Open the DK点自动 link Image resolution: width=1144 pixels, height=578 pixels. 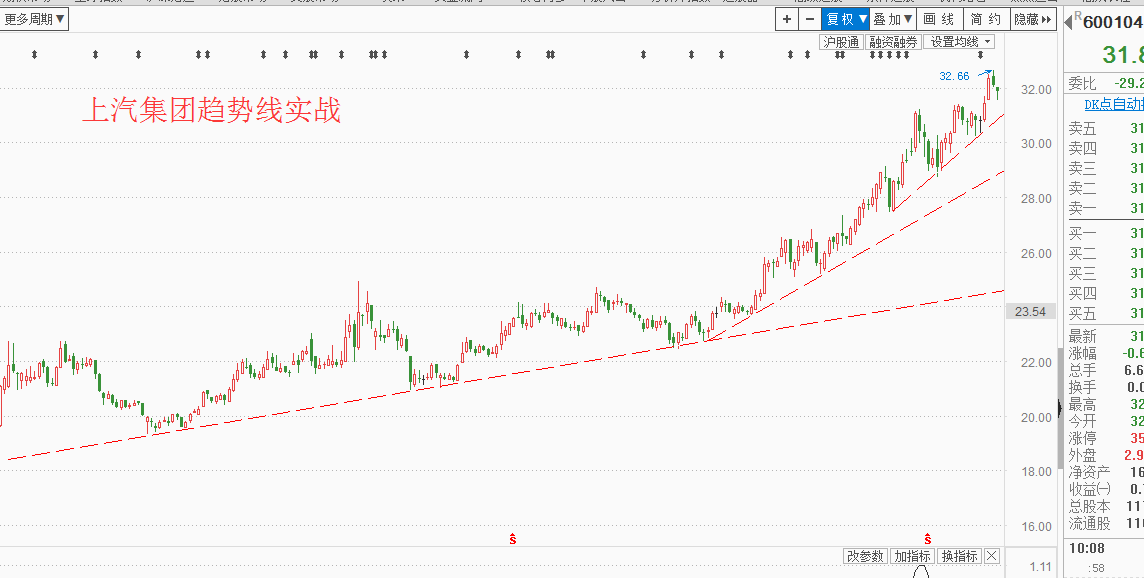1113,104
